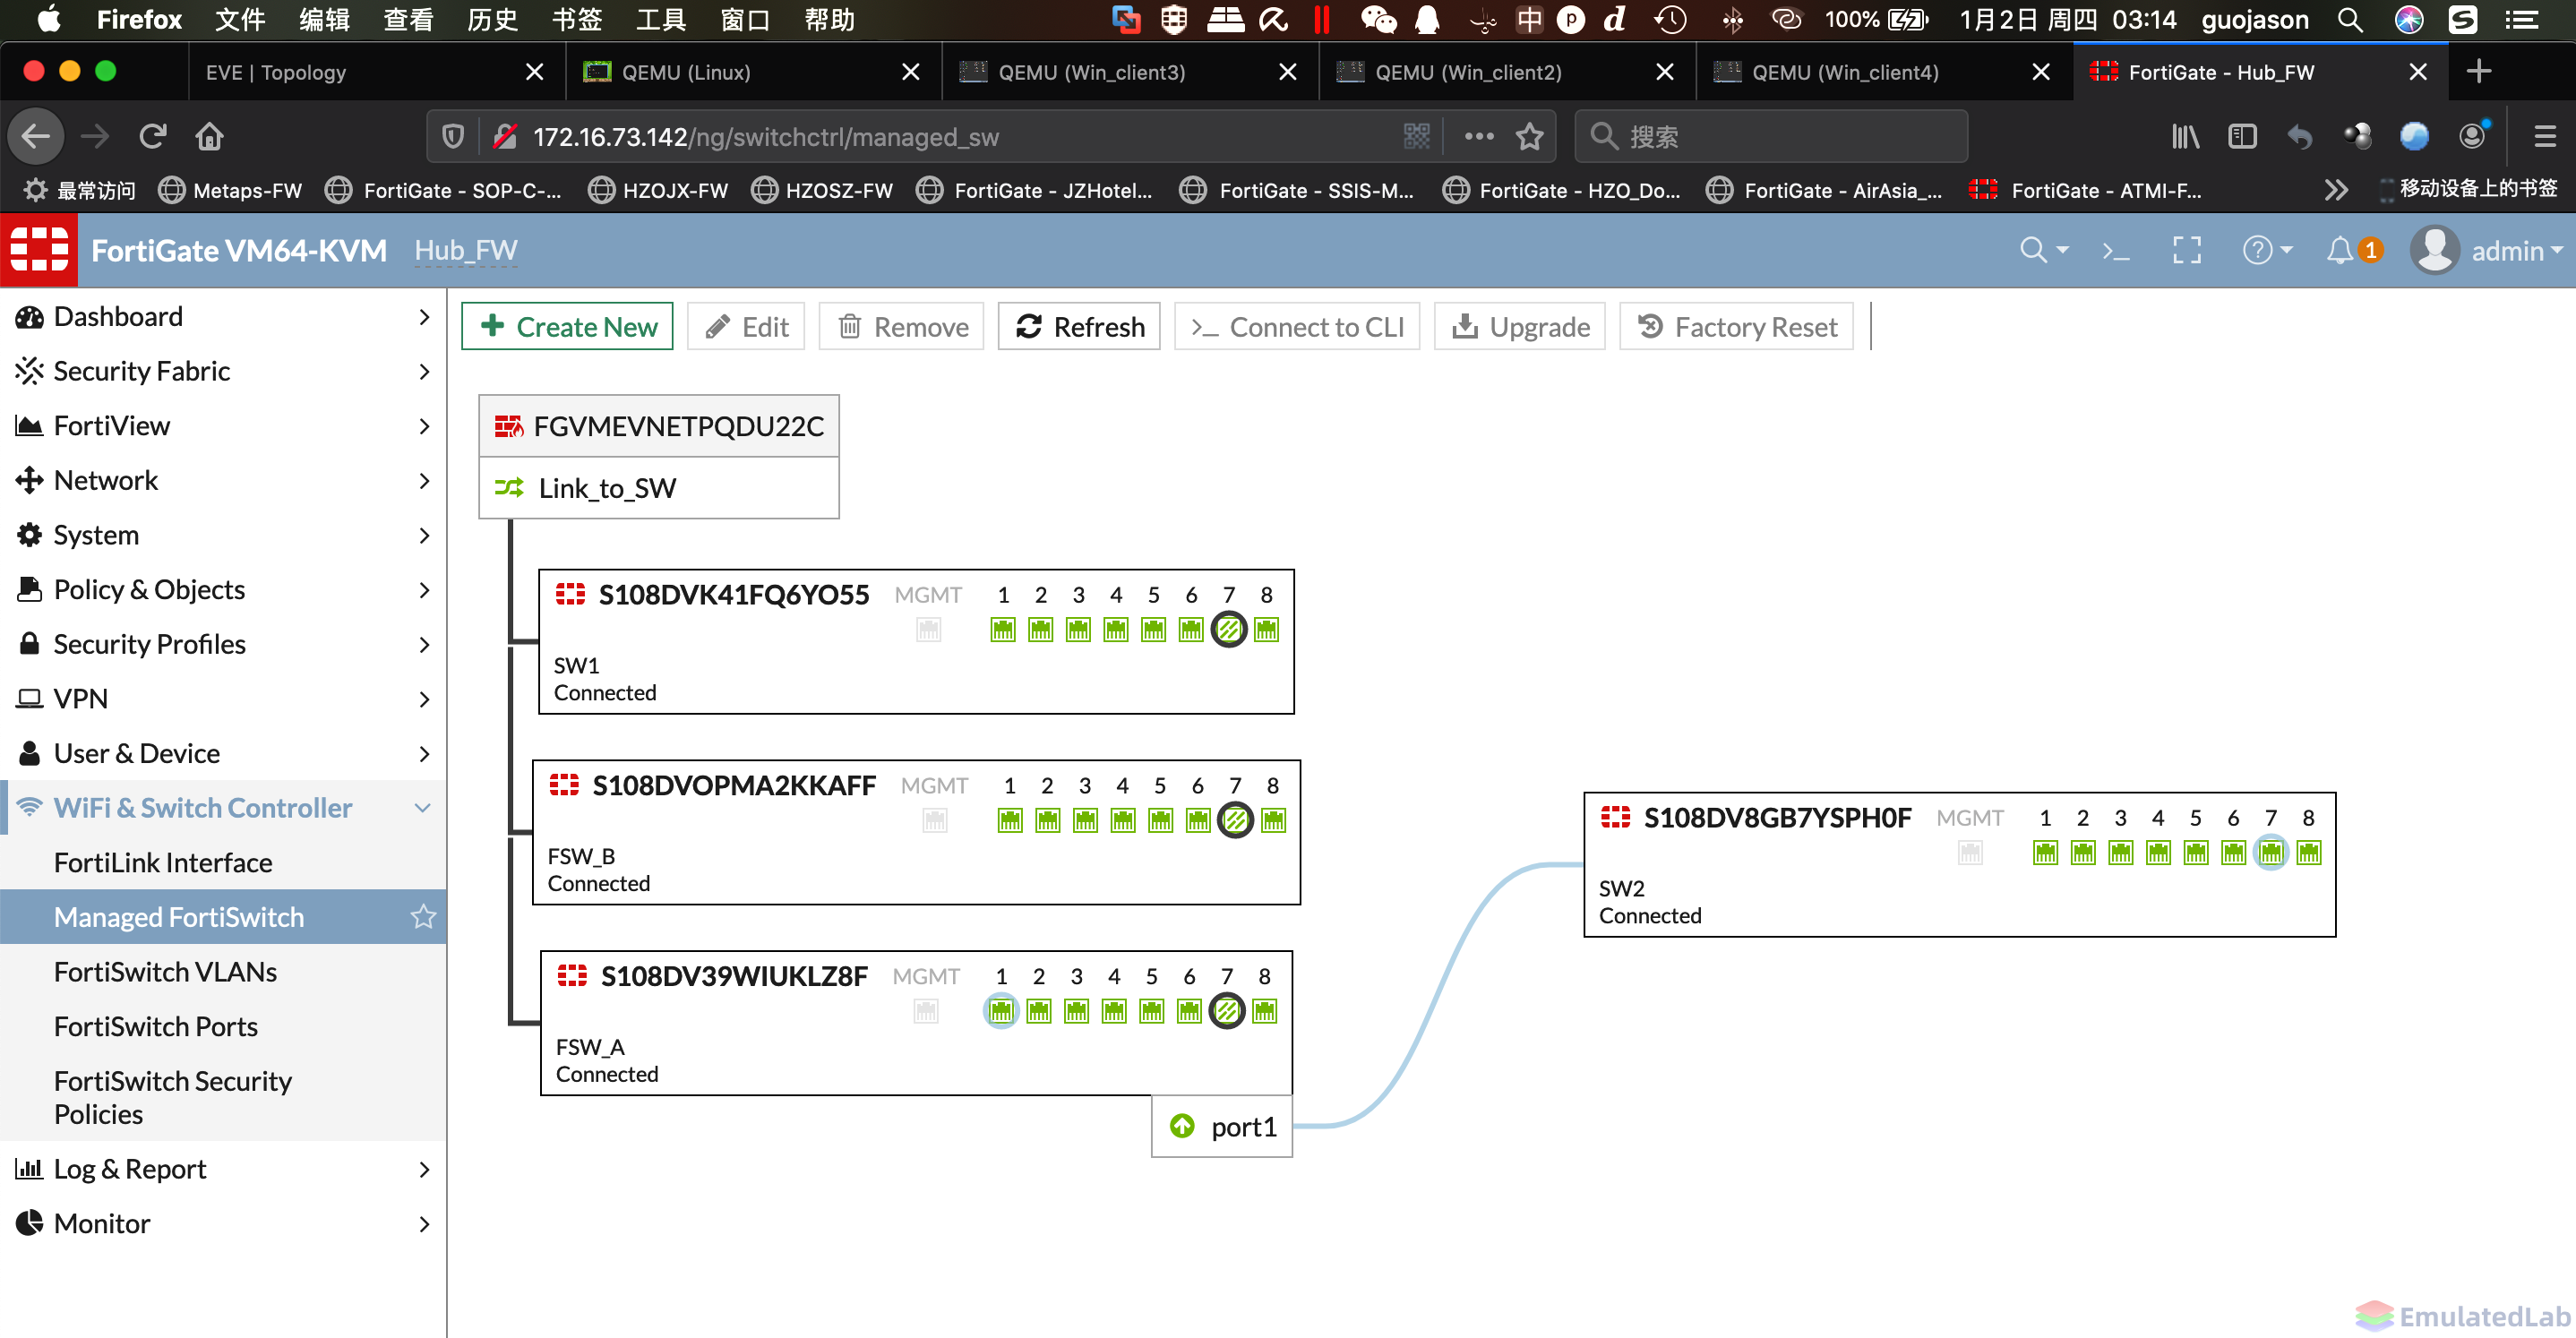
Task: Open the CLI console icon in header
Action: (2115, 251)
